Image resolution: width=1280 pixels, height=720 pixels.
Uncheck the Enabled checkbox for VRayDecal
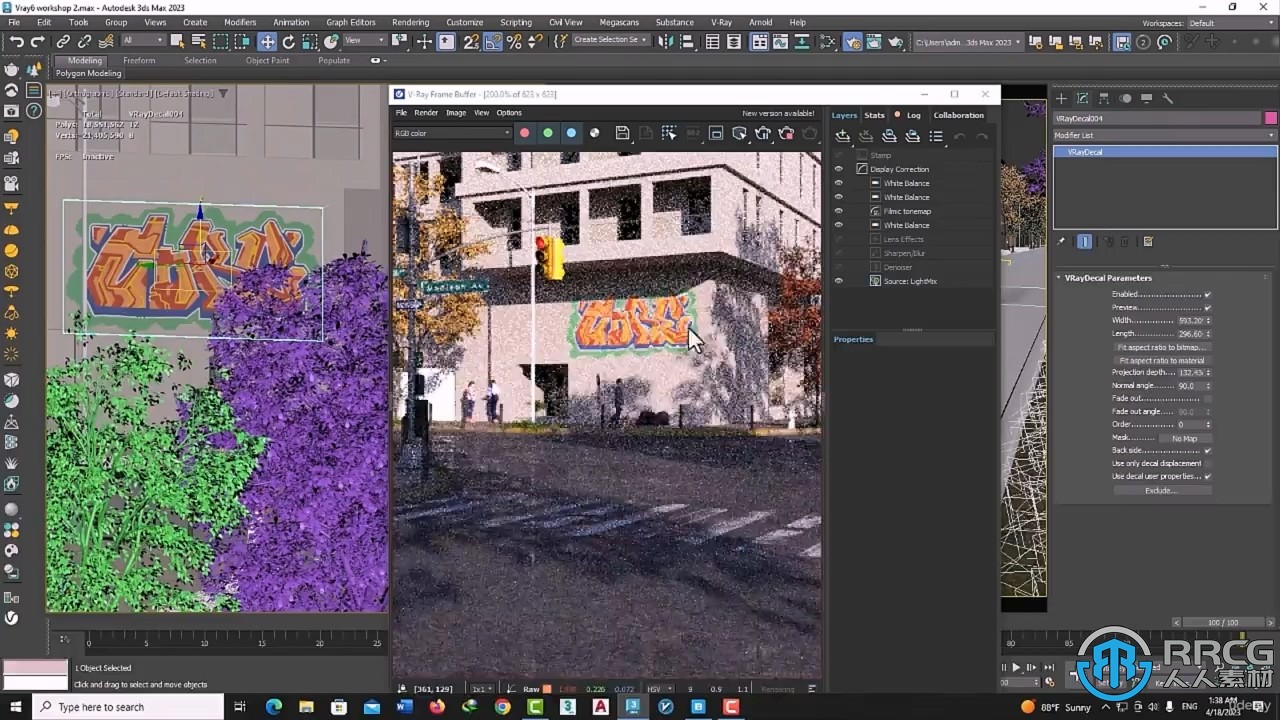pos(1208,295)
